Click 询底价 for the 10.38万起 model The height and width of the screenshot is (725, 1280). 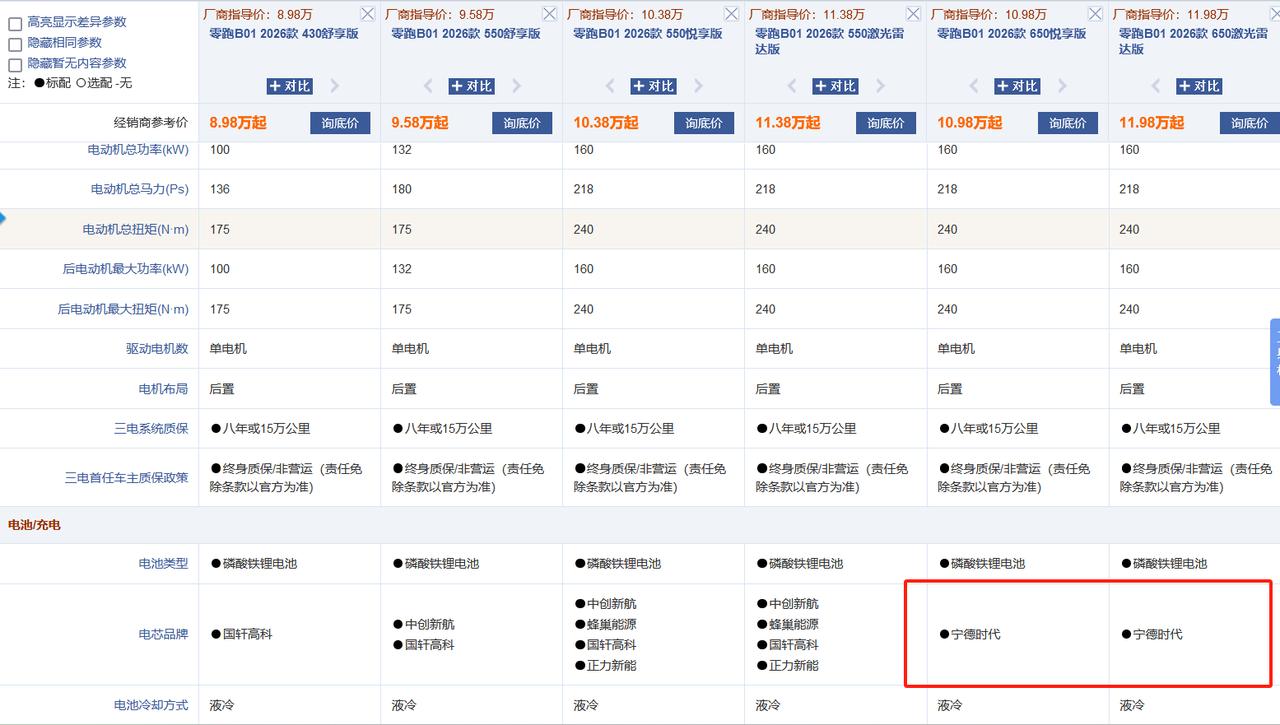pos(704,123)
